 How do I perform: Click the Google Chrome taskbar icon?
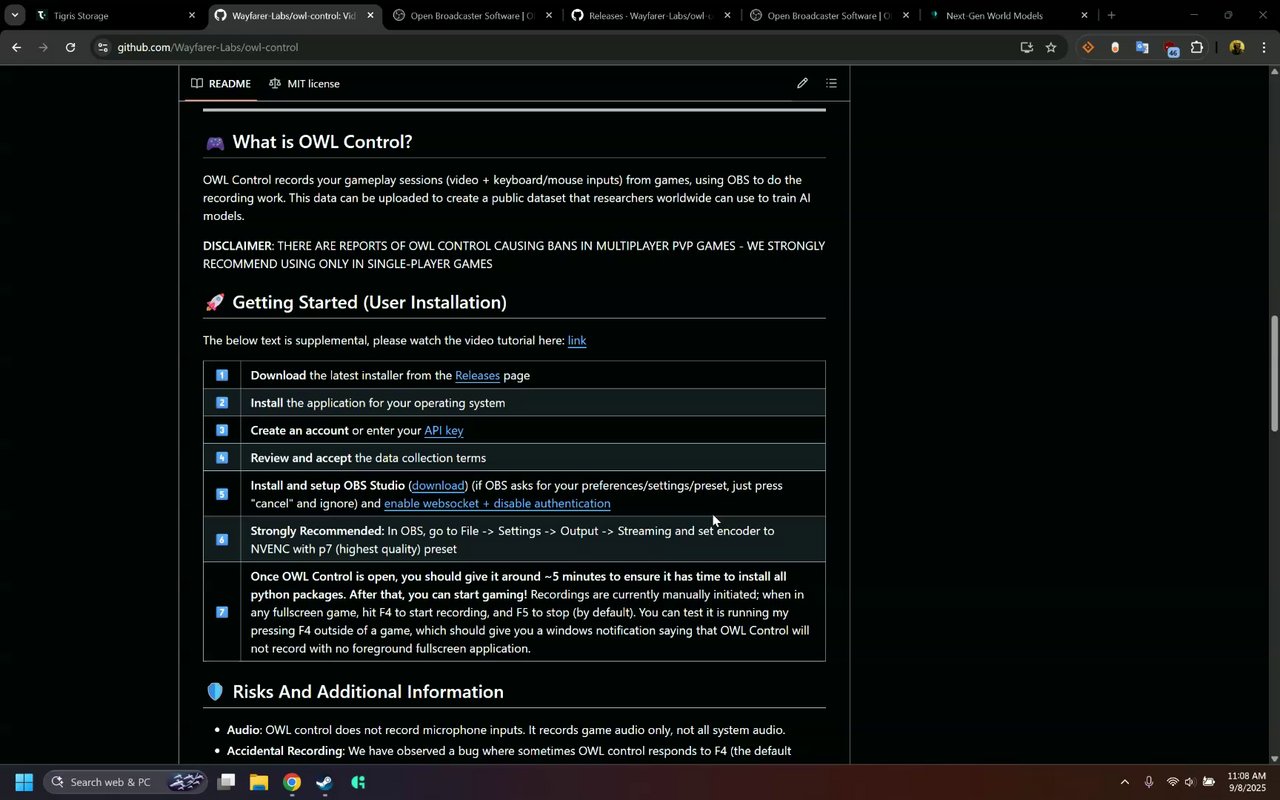coord(292,782)
